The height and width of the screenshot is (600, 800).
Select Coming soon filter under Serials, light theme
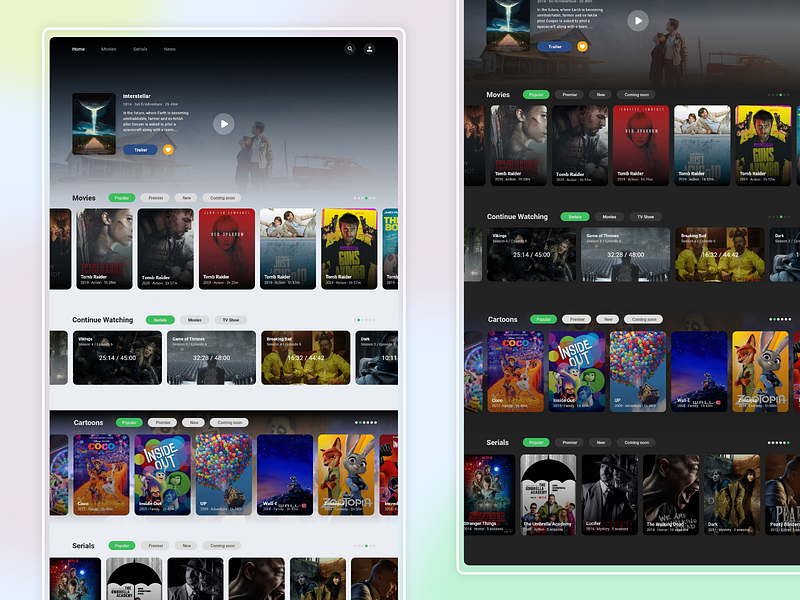222,545
